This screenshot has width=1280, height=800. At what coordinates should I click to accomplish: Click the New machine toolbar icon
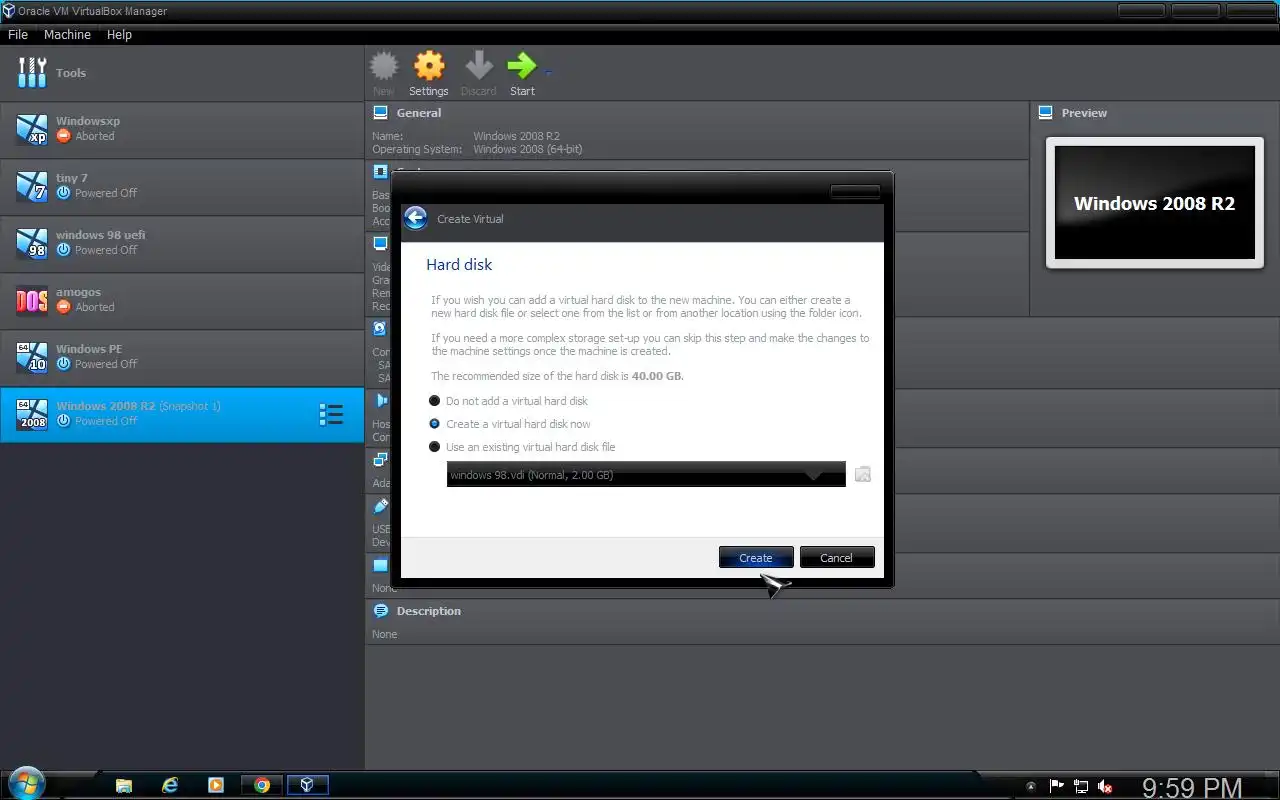[384, 66]
